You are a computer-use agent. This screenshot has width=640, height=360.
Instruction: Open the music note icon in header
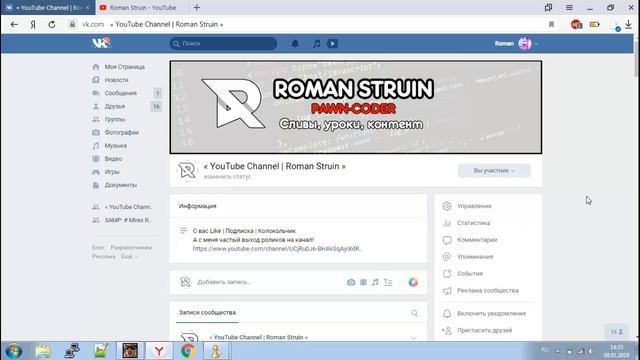click(316, 44)
